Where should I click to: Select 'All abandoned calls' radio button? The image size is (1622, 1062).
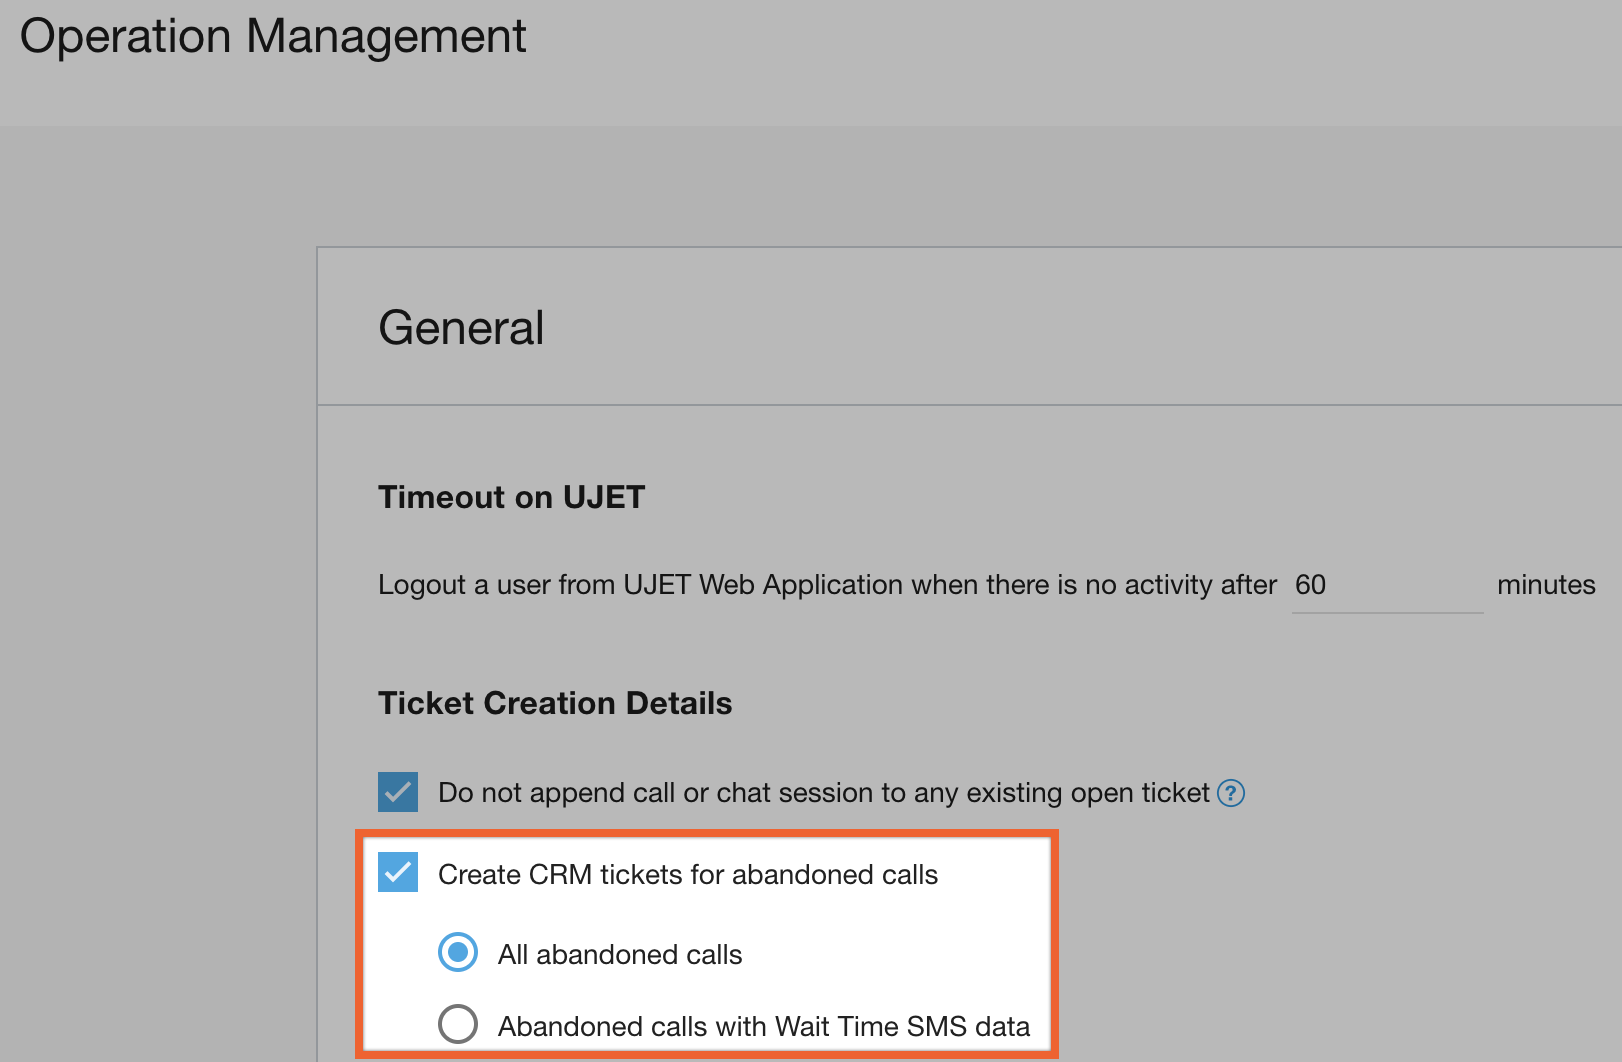click(458, 952)
